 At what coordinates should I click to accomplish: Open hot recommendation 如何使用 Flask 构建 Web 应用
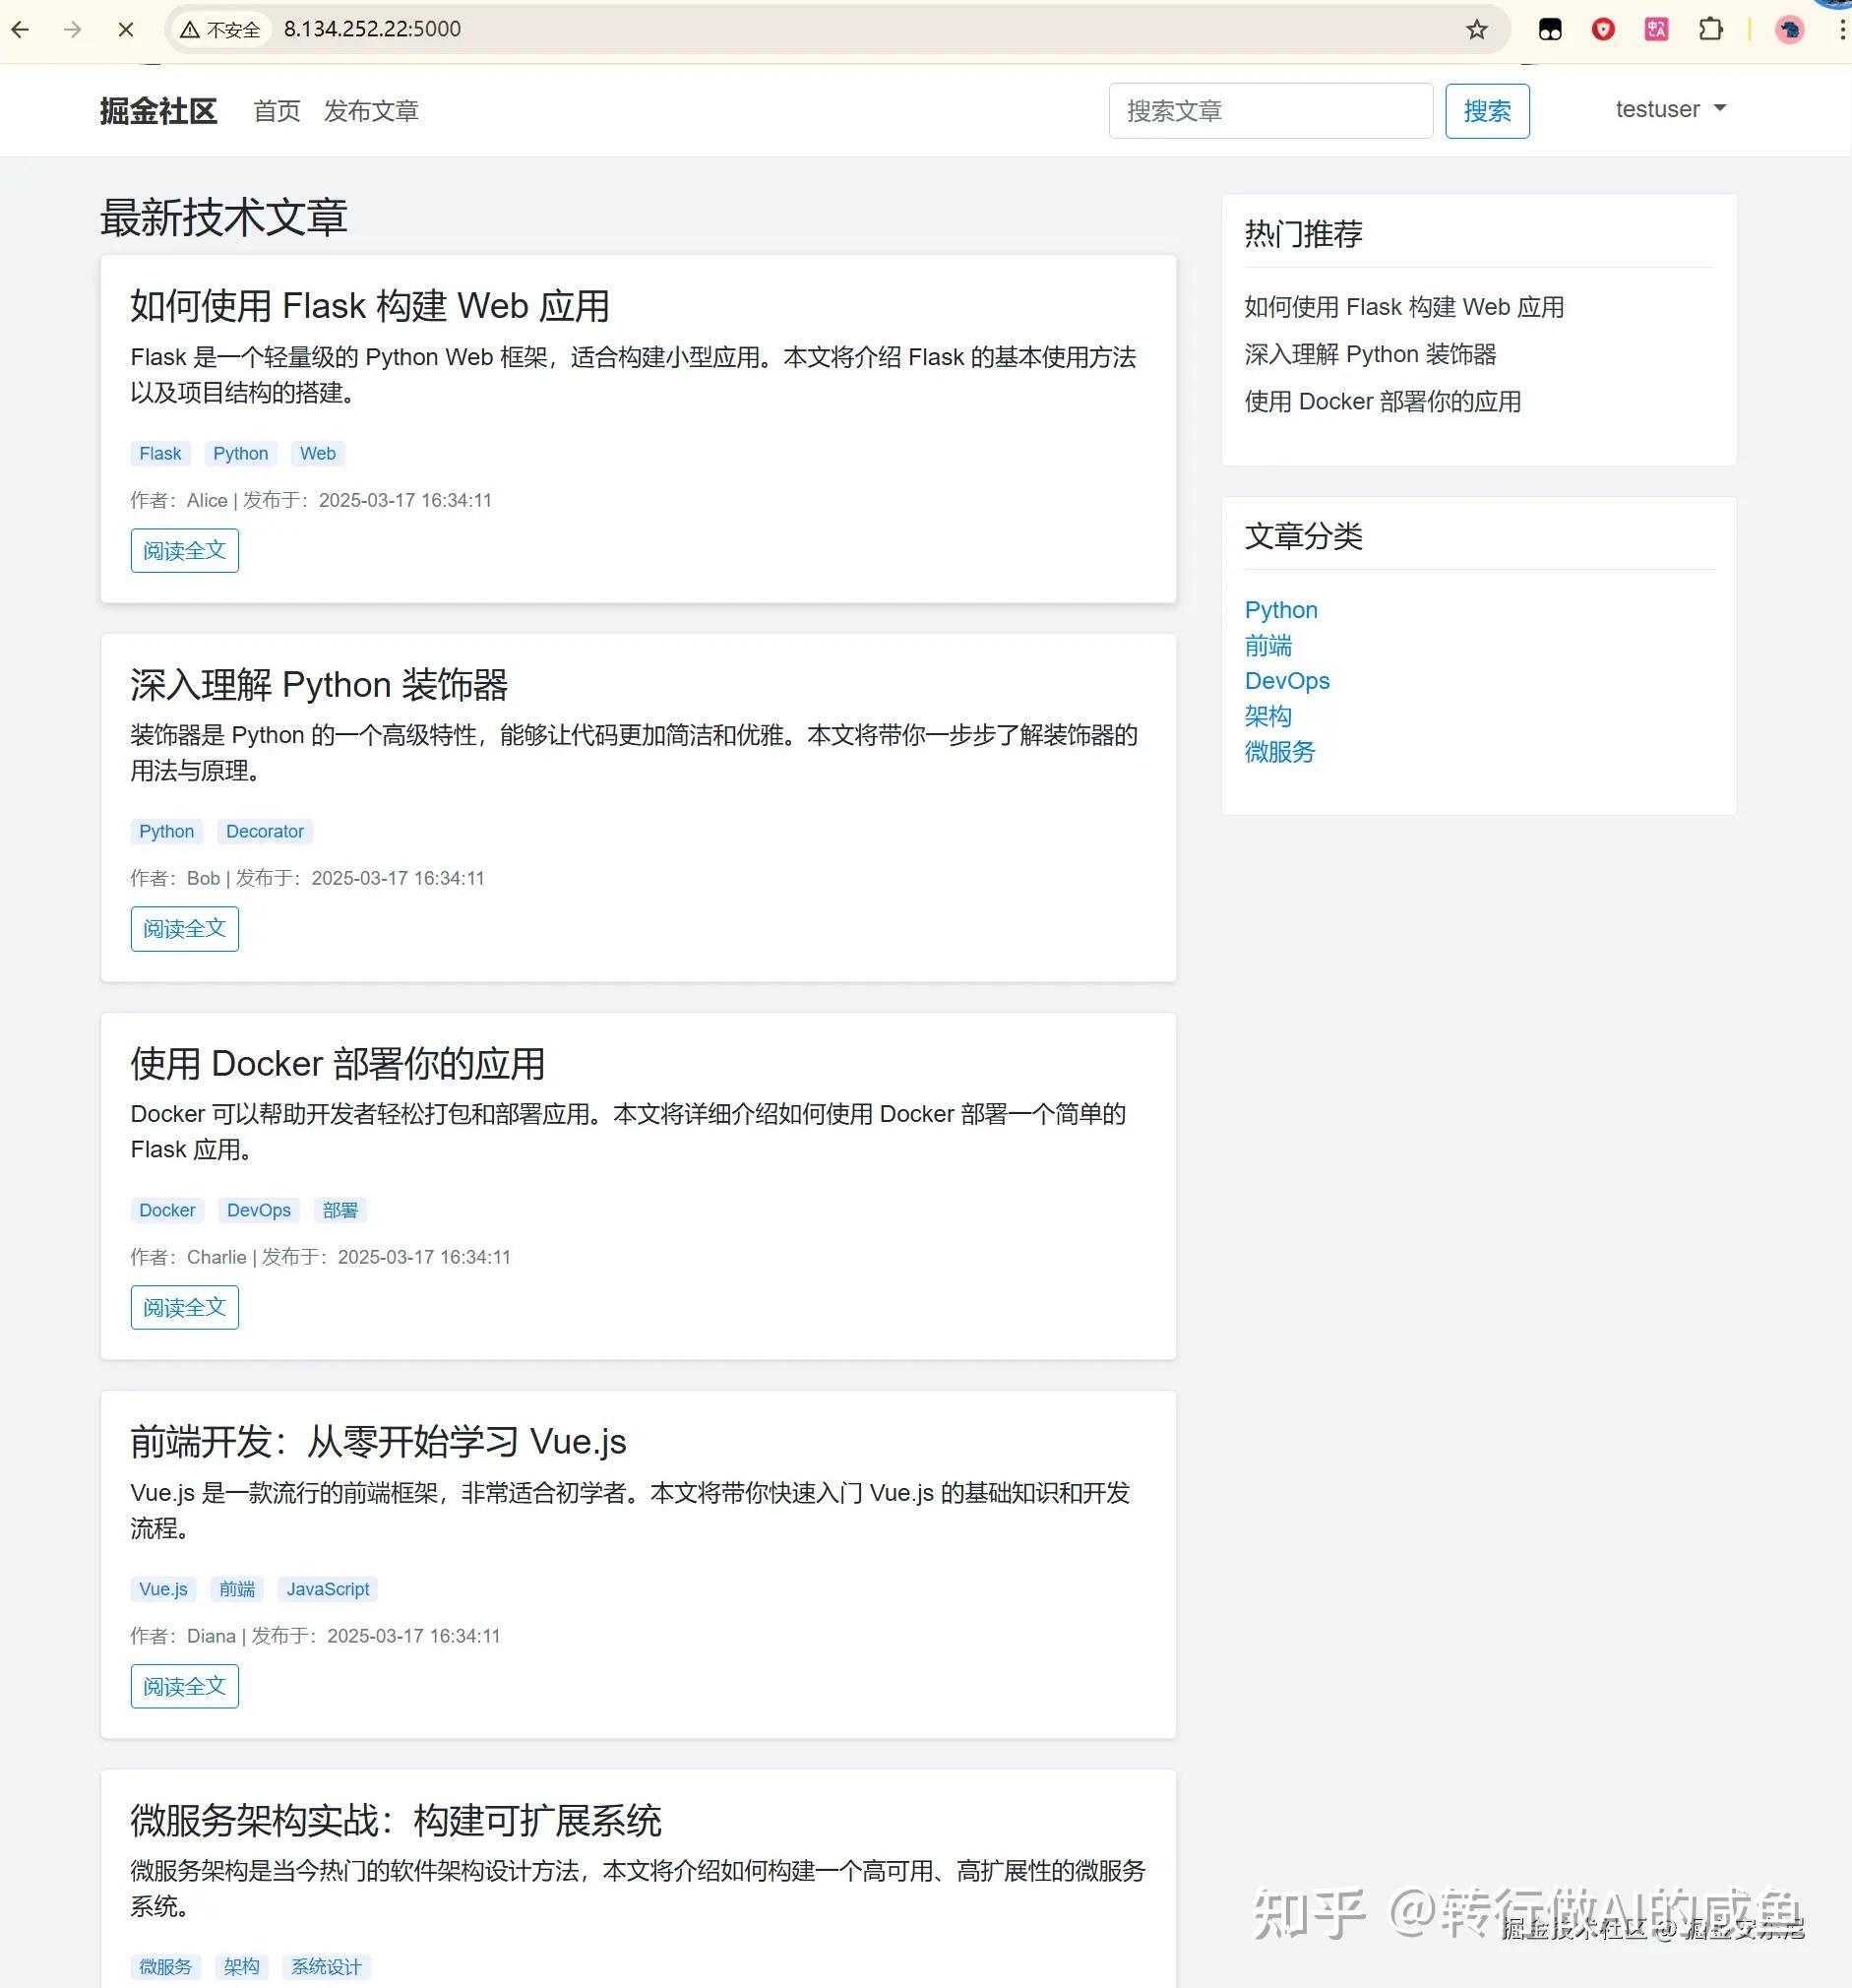pos(1404,307)
